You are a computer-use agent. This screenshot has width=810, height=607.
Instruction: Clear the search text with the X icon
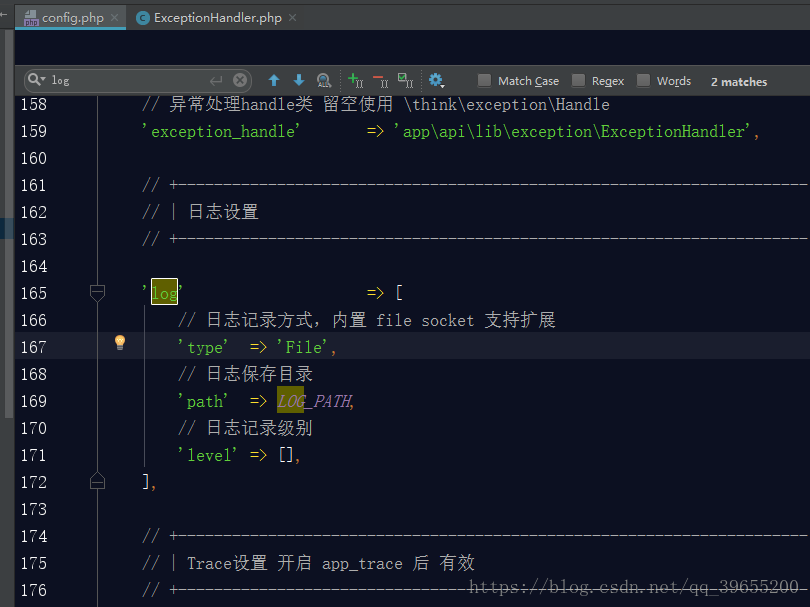coord(240,80)
